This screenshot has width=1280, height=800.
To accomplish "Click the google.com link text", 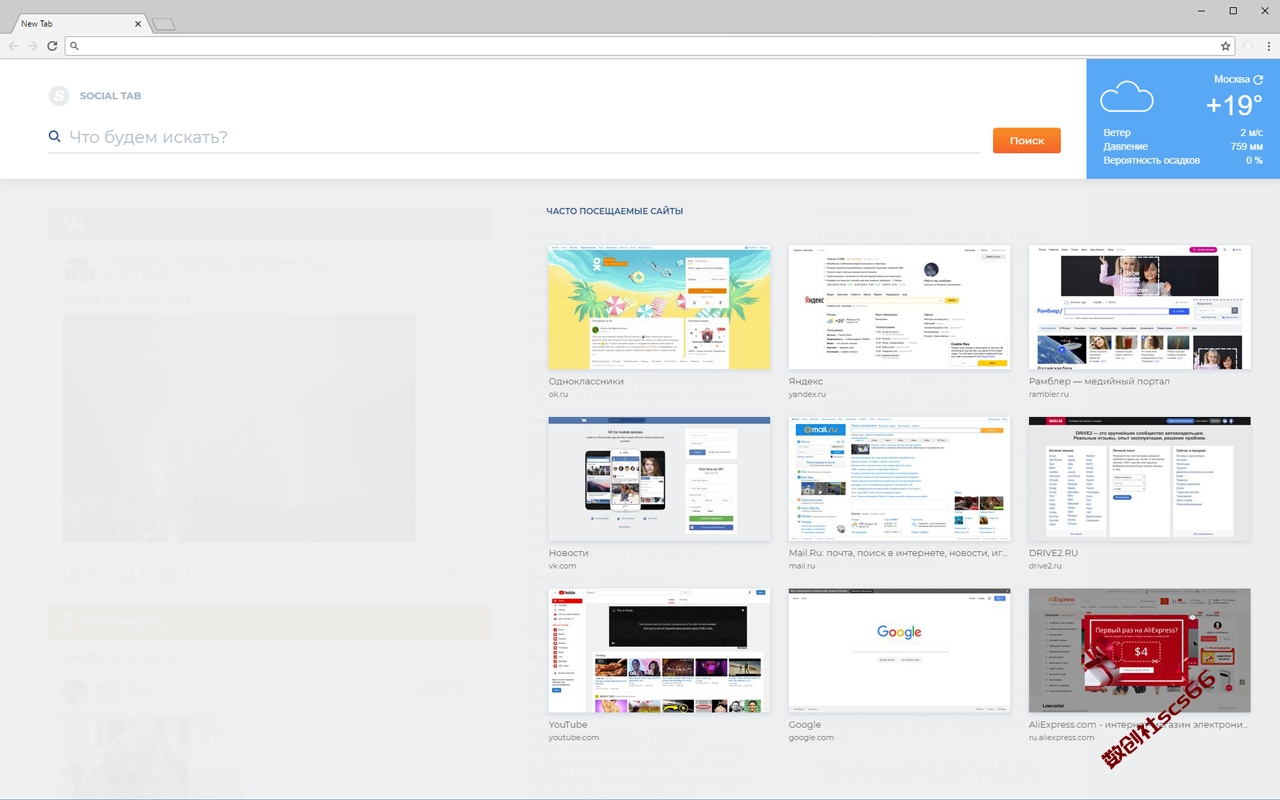I will (x=811, y=737).
